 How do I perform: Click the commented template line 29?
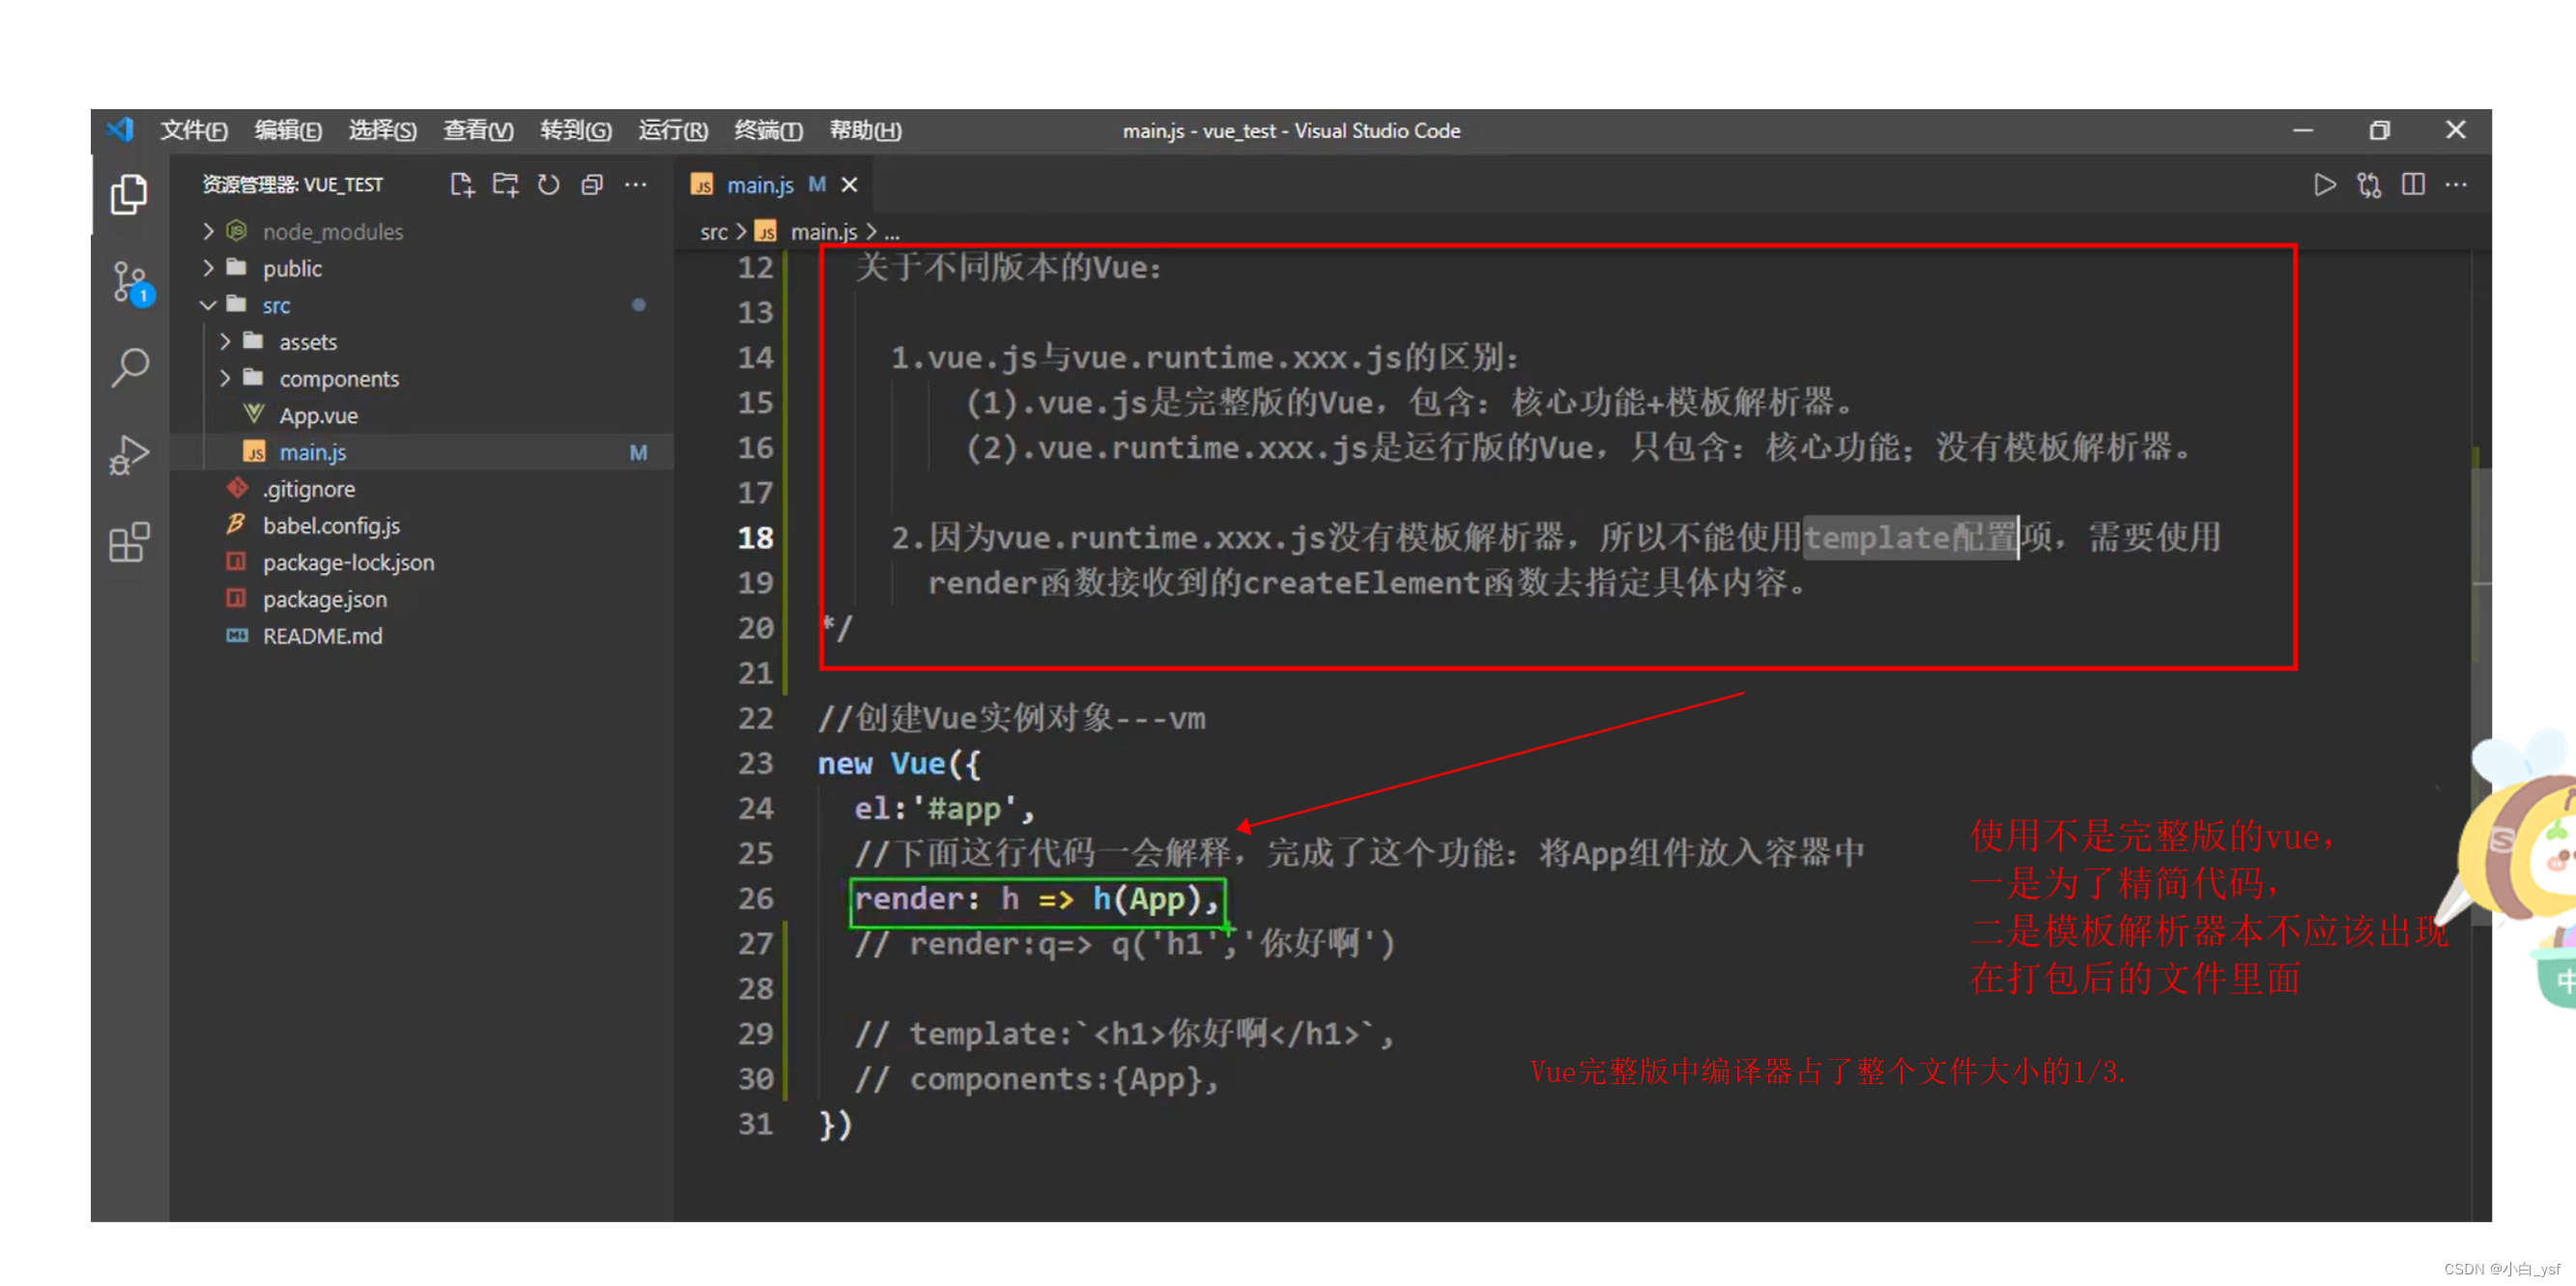click(1123, 1034)
